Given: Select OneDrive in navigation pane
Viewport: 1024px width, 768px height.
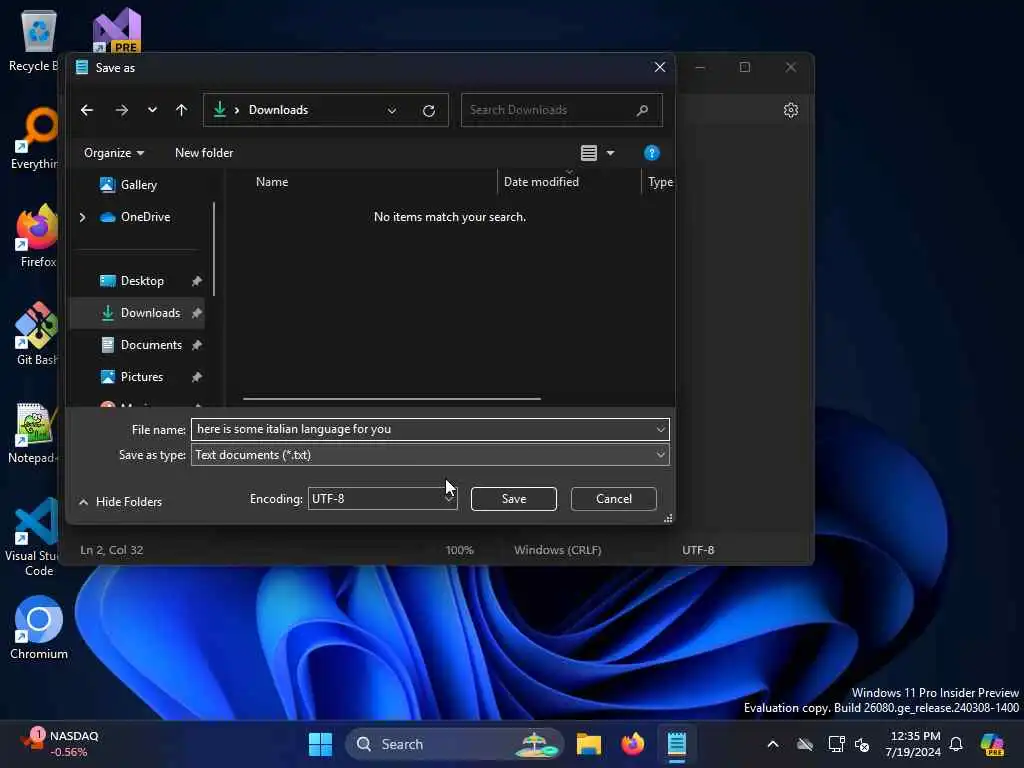Looking at the screenshot, I should 144,217.
